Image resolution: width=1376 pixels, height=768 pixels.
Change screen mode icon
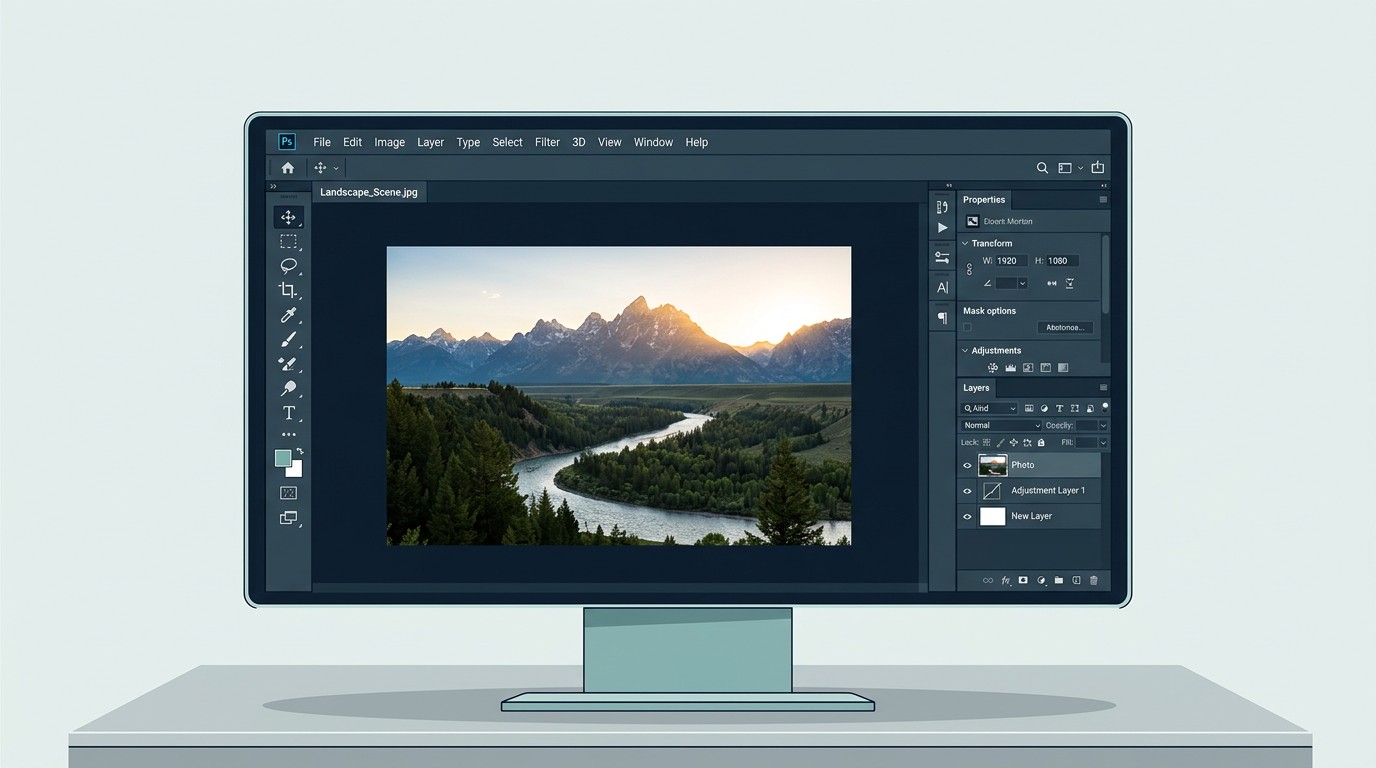(x=288, y=518)
